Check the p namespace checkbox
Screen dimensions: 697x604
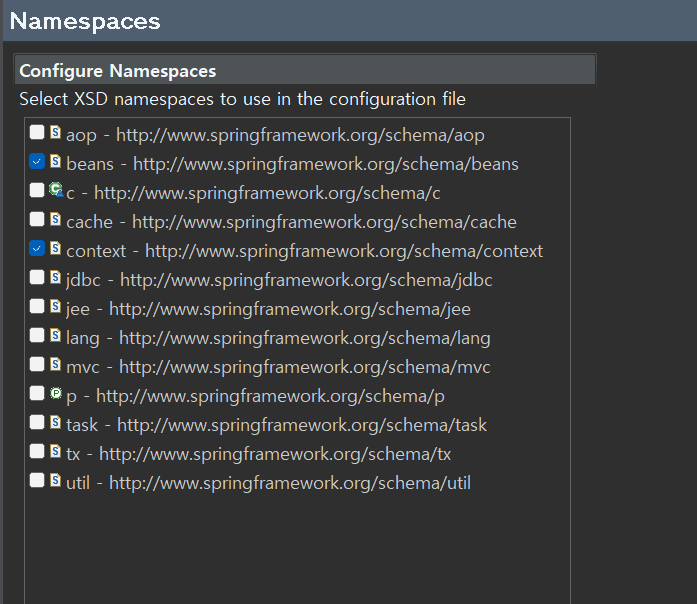(37, 393)
